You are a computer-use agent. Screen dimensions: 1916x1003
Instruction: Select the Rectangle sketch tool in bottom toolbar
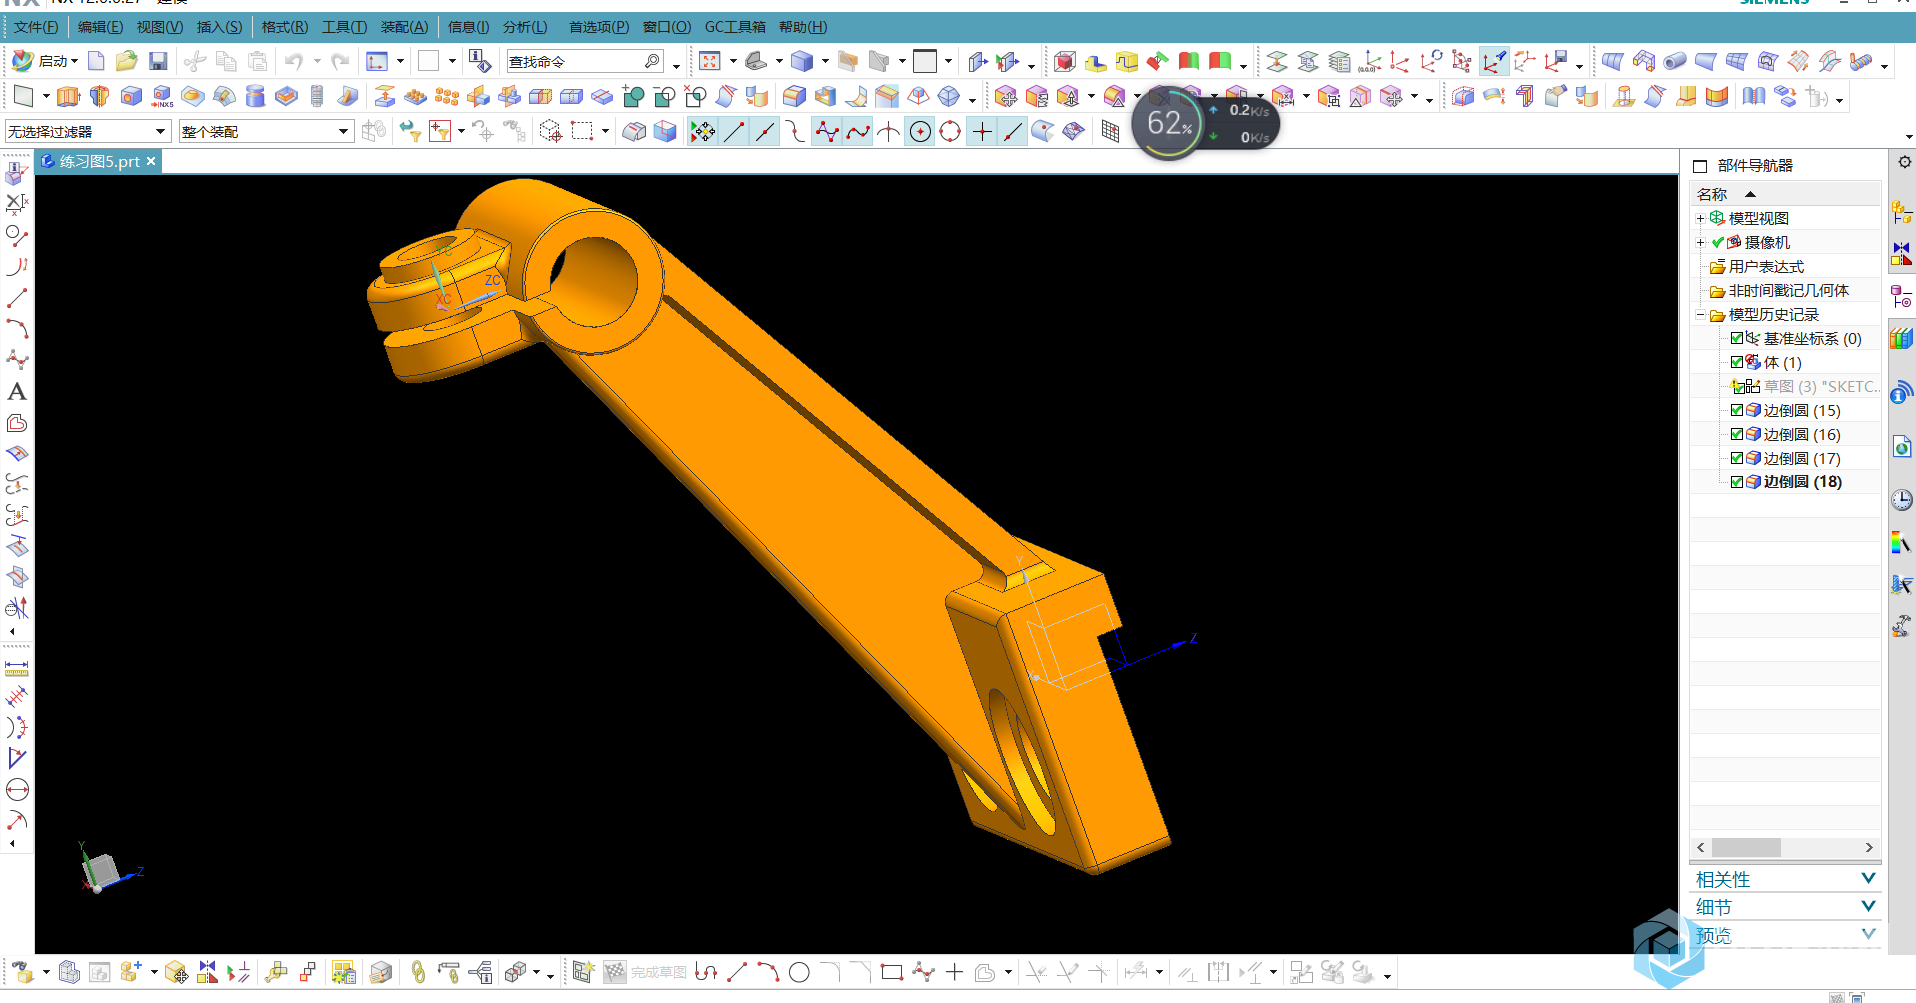point(892,972)
